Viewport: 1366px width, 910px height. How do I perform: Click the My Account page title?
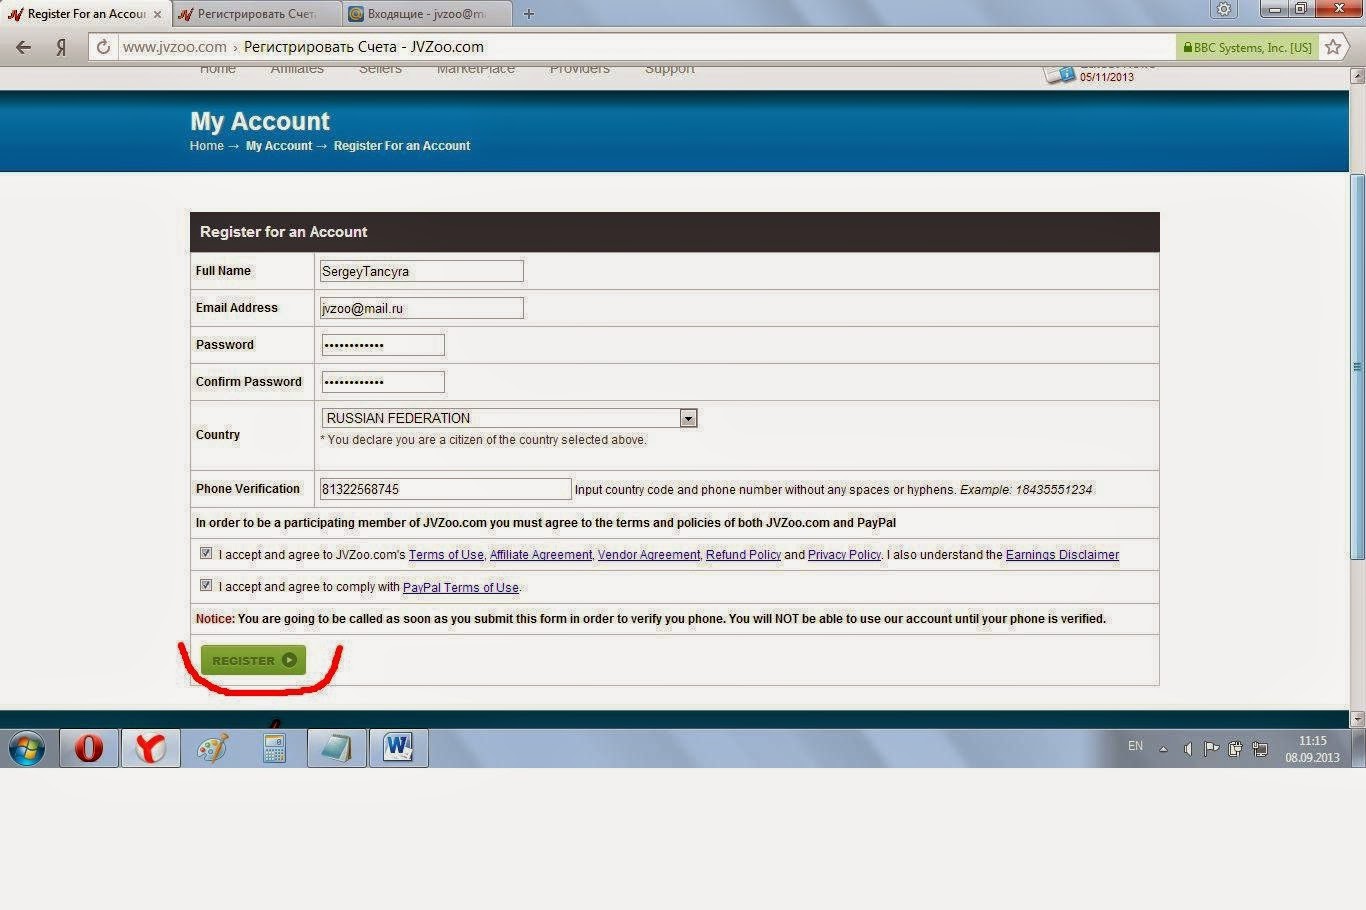[260, 121]
